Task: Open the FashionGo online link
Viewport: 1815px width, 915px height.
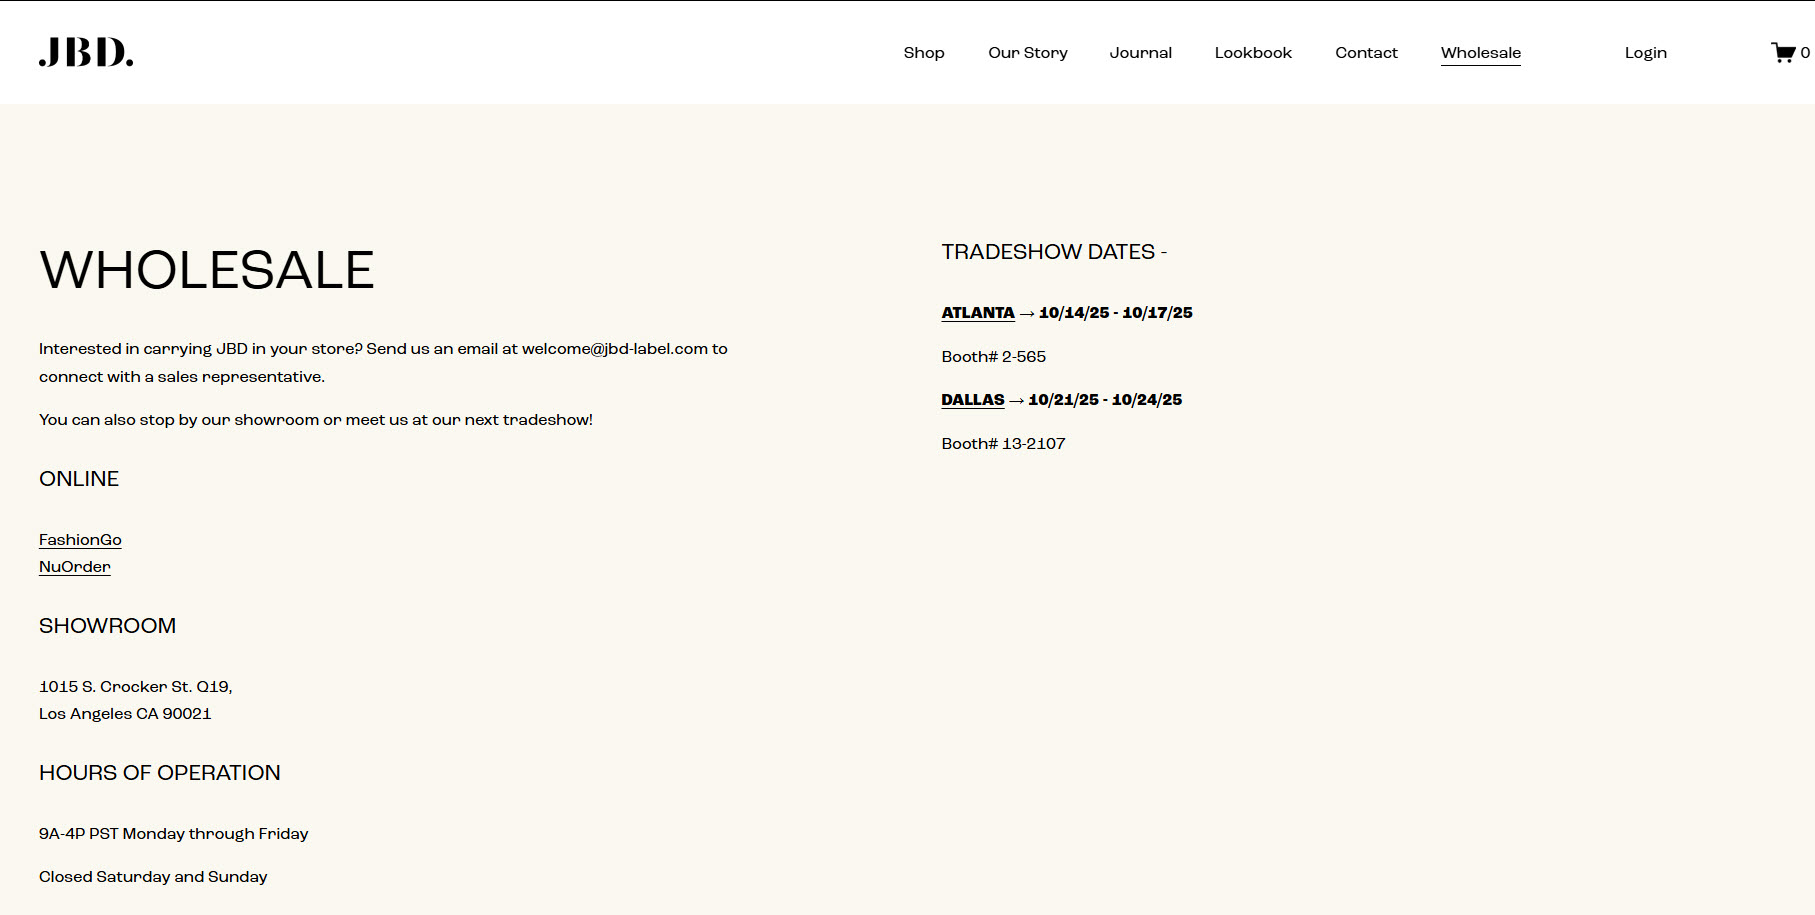Action: coord(80,540)
